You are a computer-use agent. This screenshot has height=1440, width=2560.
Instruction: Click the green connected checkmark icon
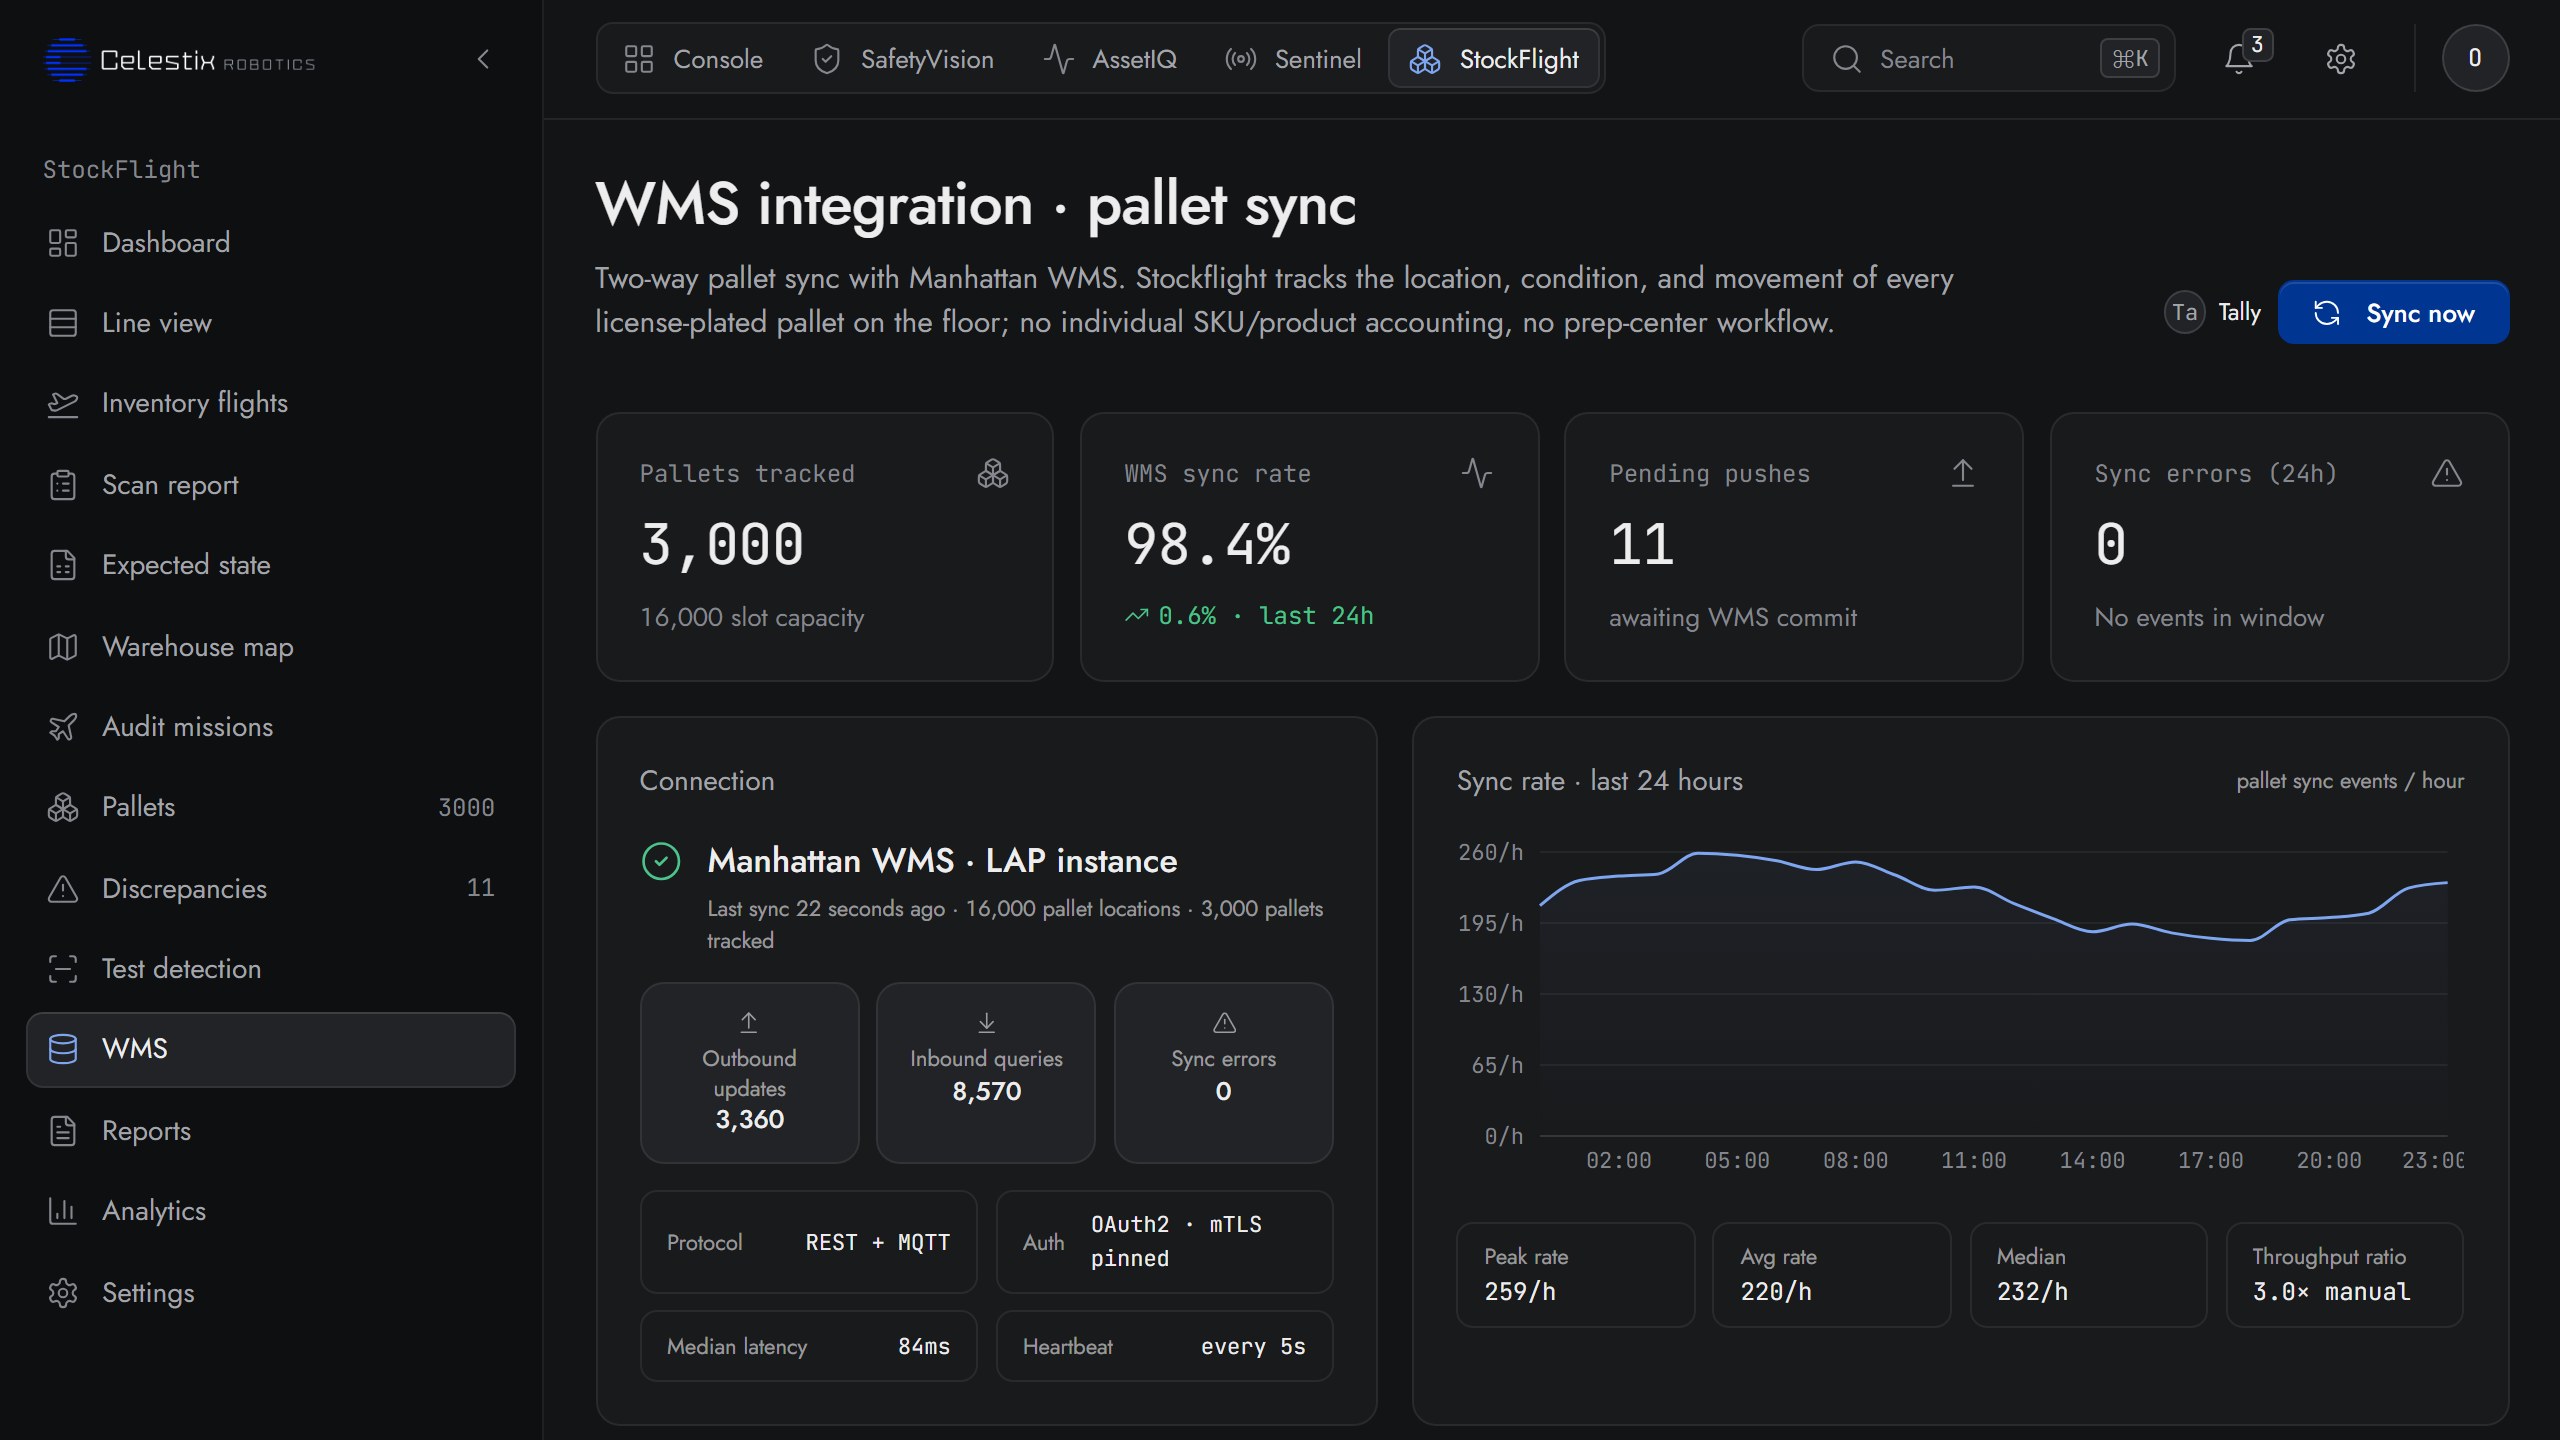661,861
